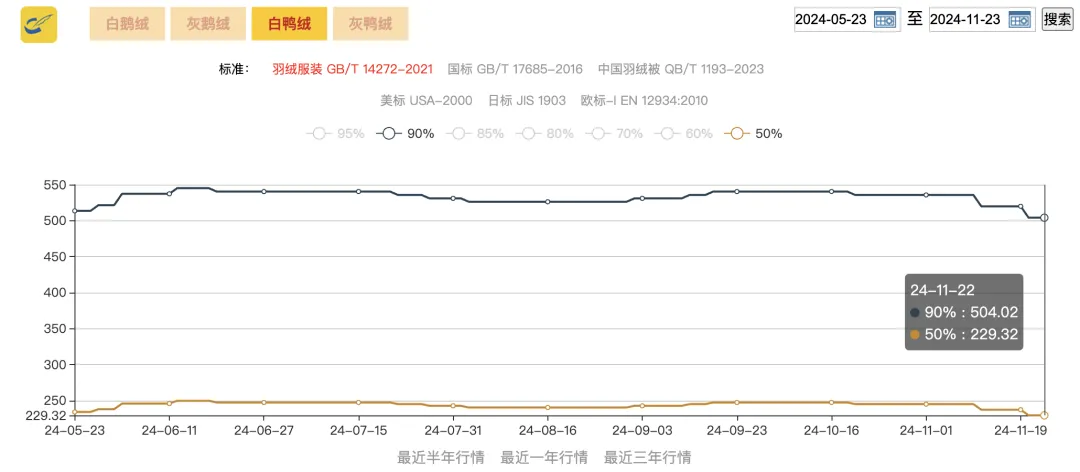Hide the 90% series in legend
Viewport: 1080px width, 472px height.
click(x=389, y=134)
